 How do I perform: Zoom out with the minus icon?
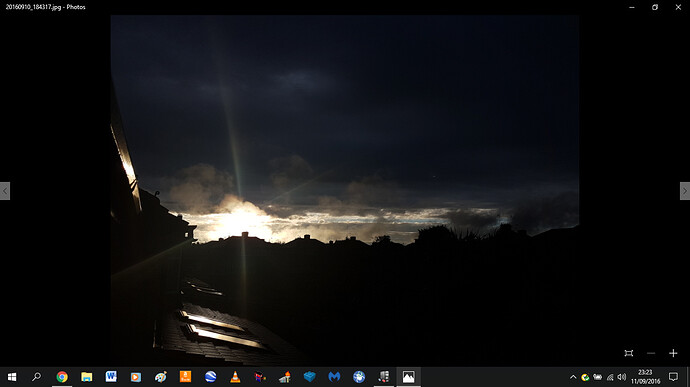[651, 353]
